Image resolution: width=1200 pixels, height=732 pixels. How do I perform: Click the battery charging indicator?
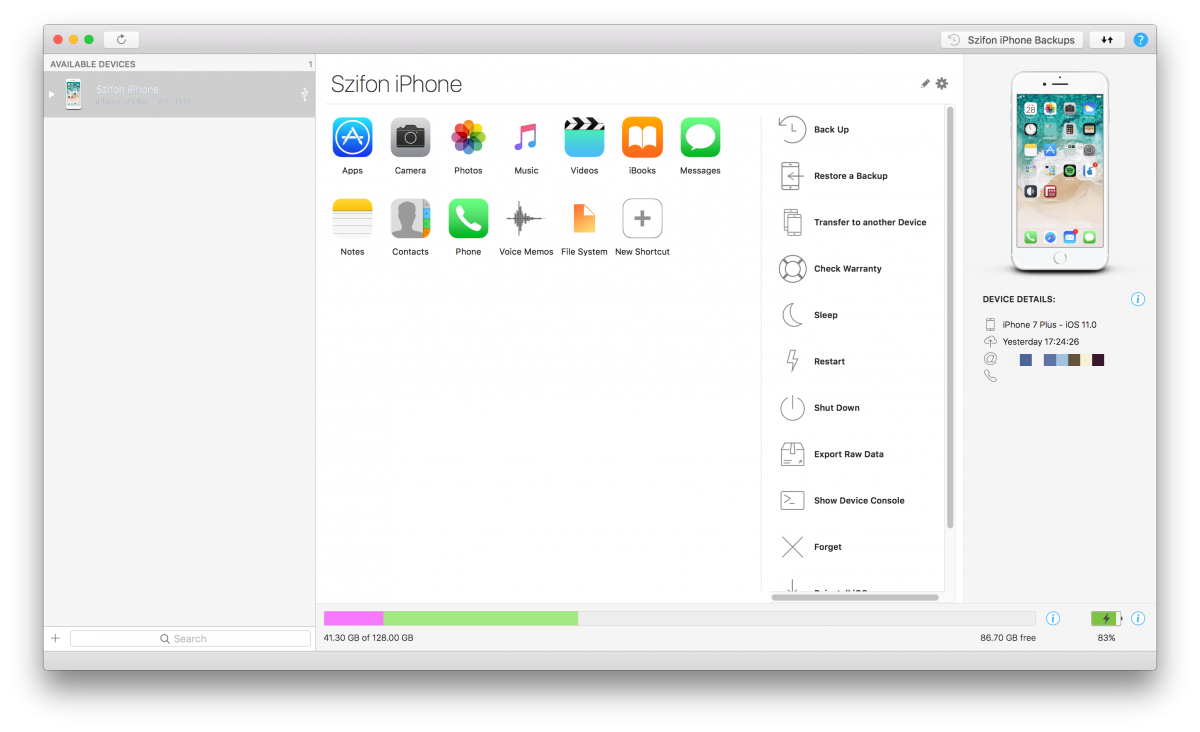(x=1106, y=619)
